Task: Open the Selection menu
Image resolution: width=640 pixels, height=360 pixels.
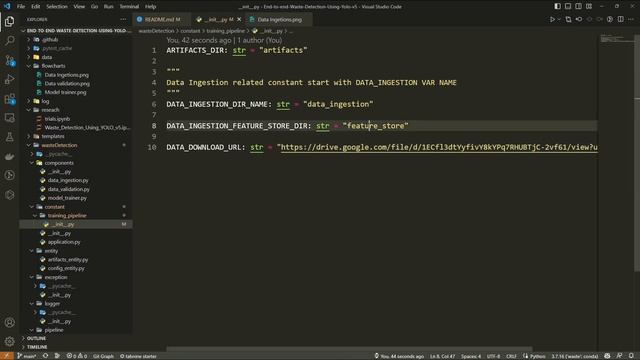Action: (x=57, y=7)
